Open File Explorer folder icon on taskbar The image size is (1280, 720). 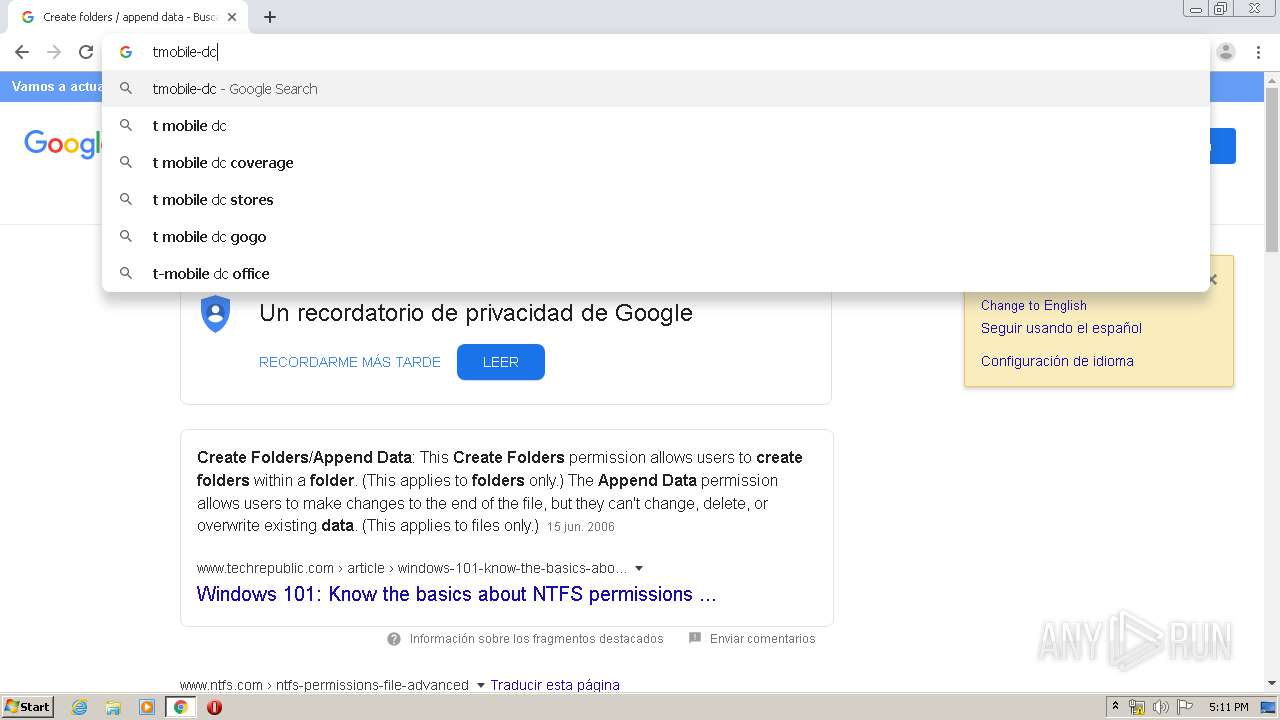(x=113, y=707)
